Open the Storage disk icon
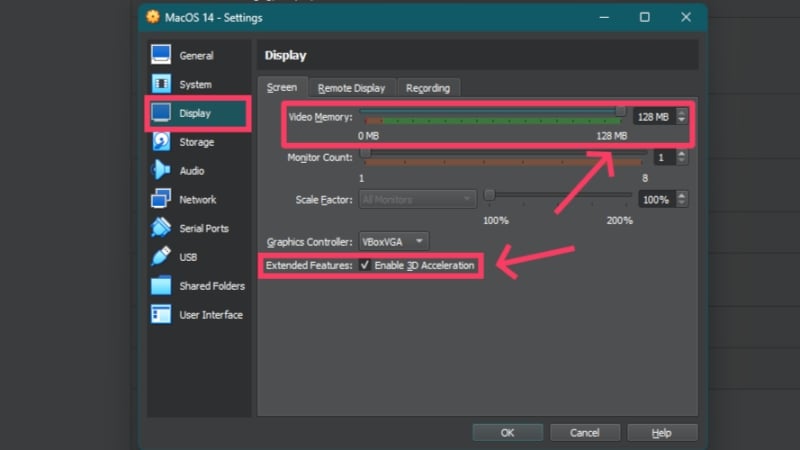This screenshot has height=450, width=800. 161,141
